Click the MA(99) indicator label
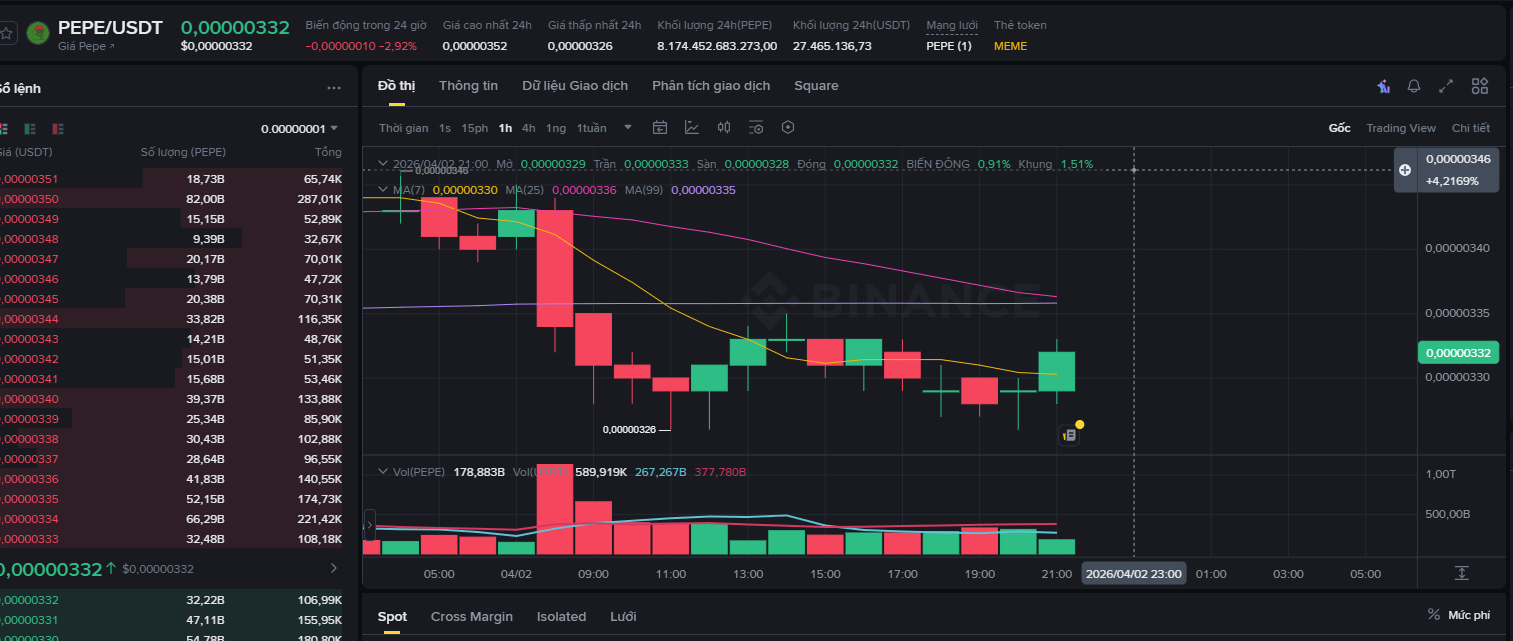1513x641 pixels. coord(644,190)
